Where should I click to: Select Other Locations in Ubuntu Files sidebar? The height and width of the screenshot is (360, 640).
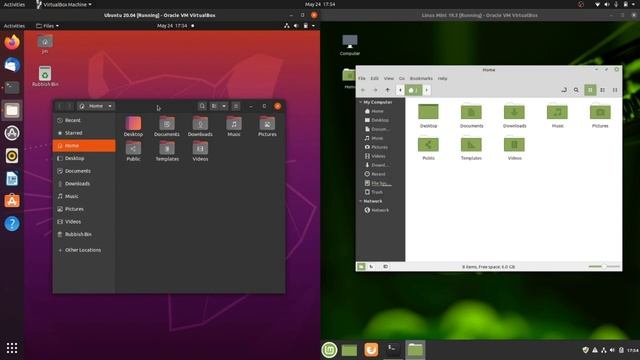pyautogui.click(x=84, y=250)
